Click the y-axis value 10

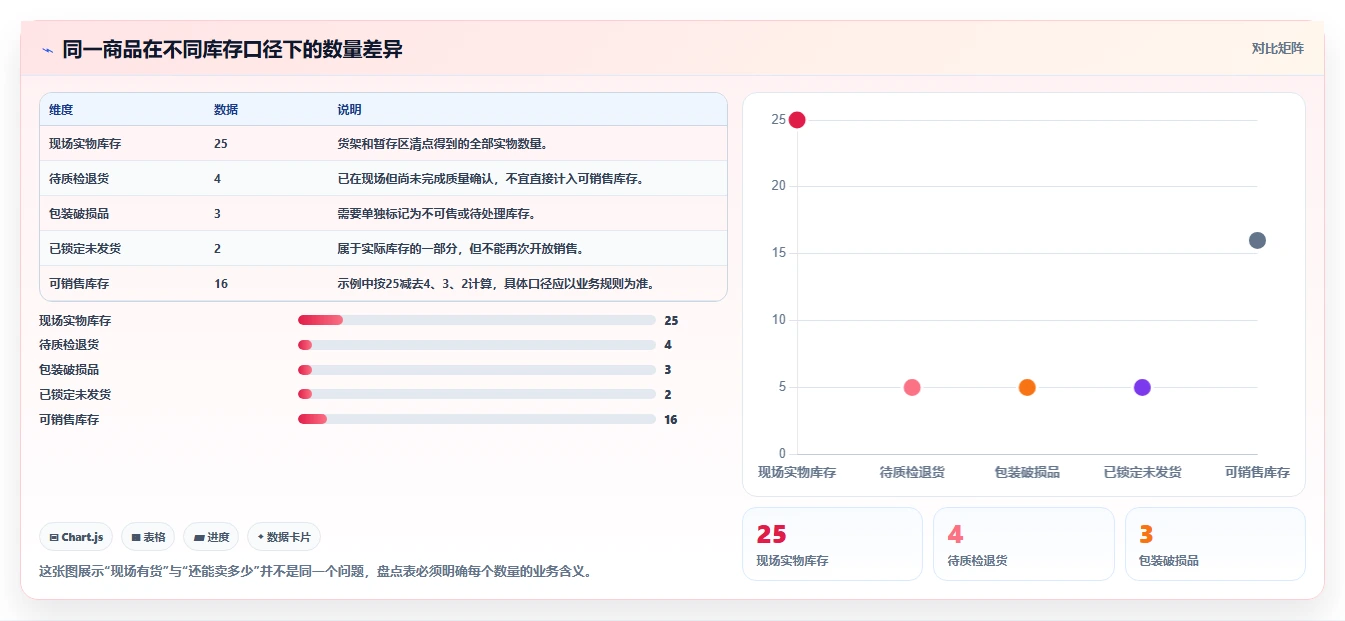tap(778, 320)
